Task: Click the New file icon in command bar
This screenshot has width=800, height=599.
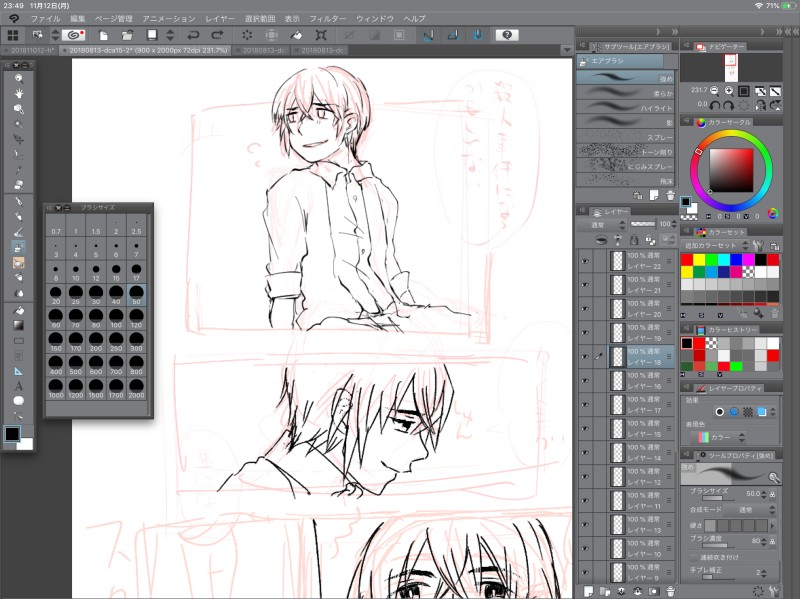Action: tap(103, 35)
